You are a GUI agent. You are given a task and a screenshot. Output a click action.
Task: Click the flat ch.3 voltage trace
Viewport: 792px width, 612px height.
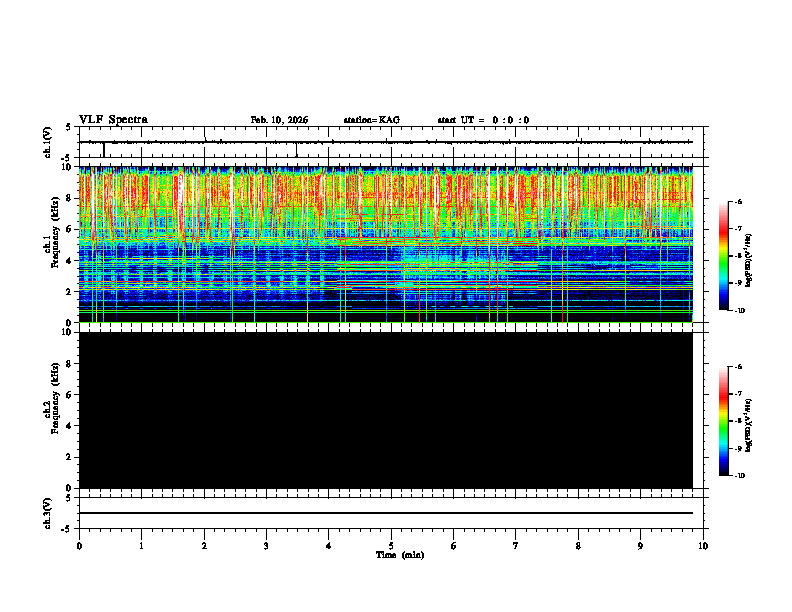385,513
